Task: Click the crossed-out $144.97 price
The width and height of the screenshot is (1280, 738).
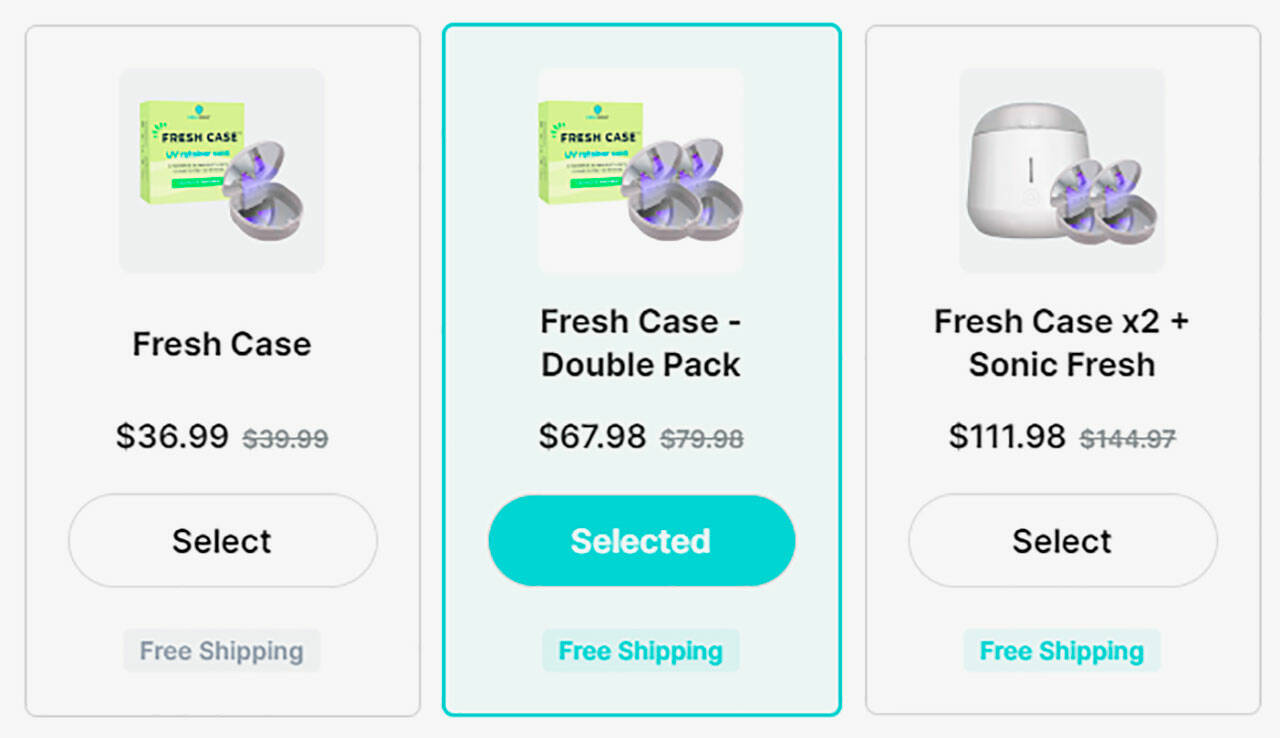Action: tap(1127, 438)
